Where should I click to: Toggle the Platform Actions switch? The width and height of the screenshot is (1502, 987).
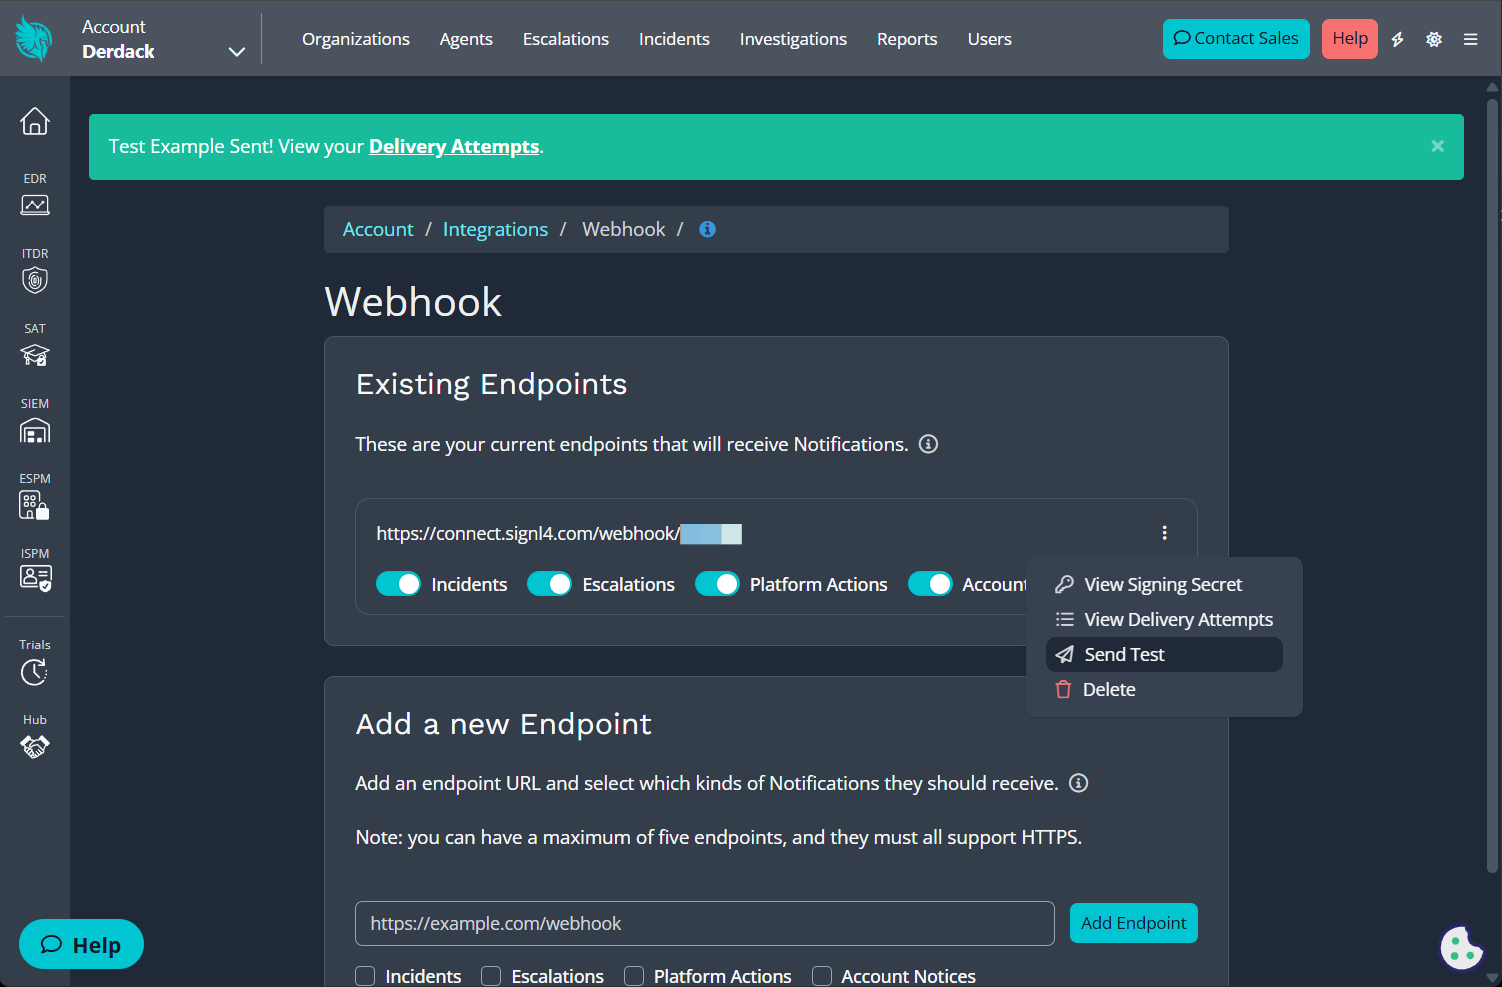point(717,584)
